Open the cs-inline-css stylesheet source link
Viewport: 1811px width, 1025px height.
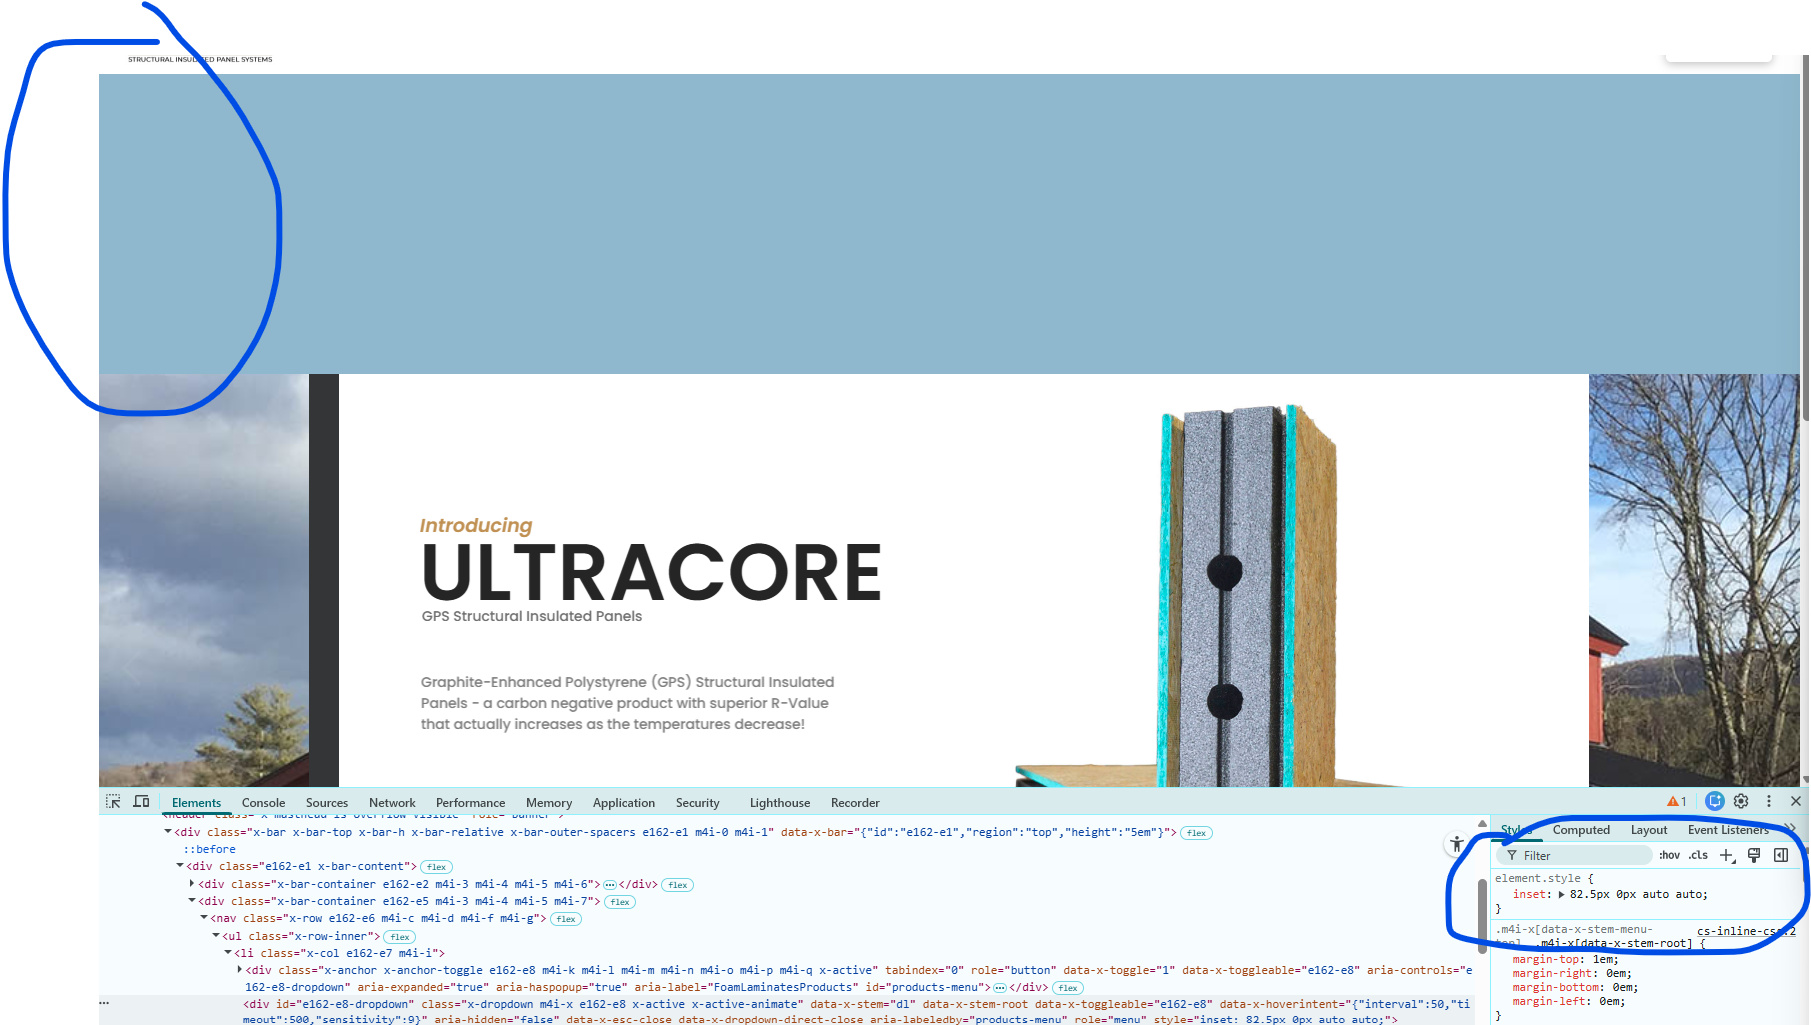click(x=1745, y=931)
